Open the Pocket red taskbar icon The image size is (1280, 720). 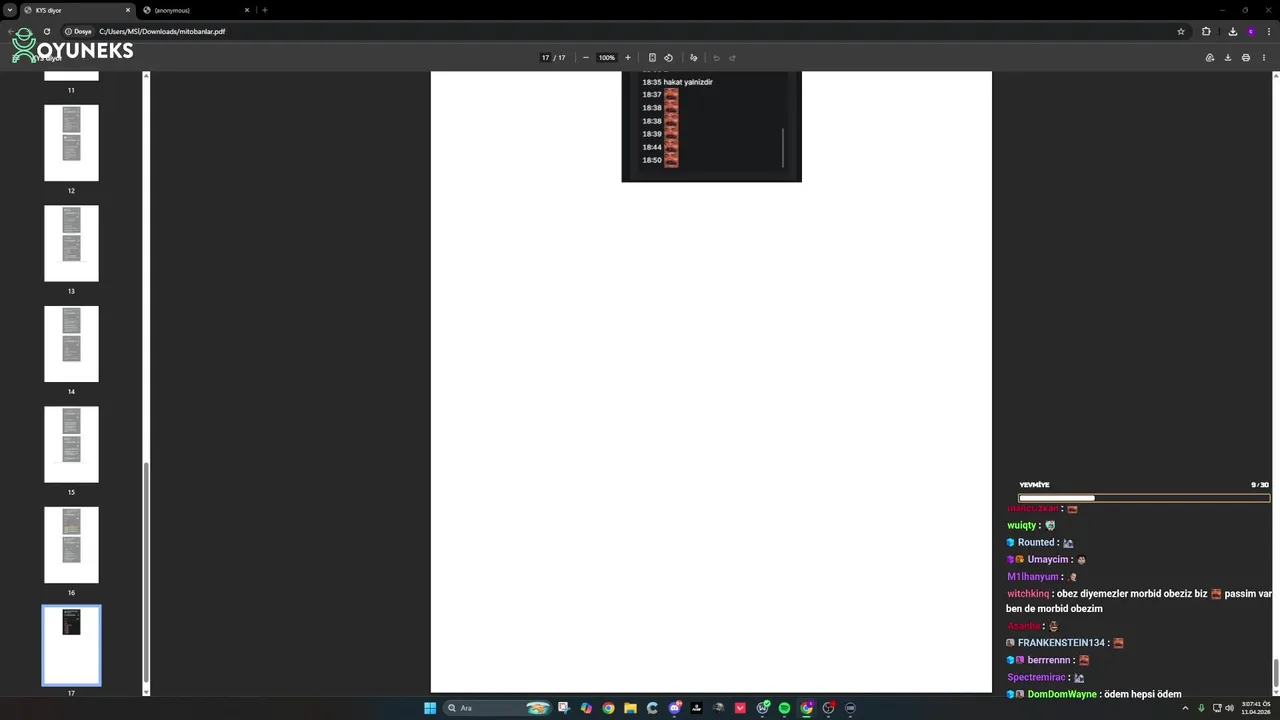coord(740,708)
